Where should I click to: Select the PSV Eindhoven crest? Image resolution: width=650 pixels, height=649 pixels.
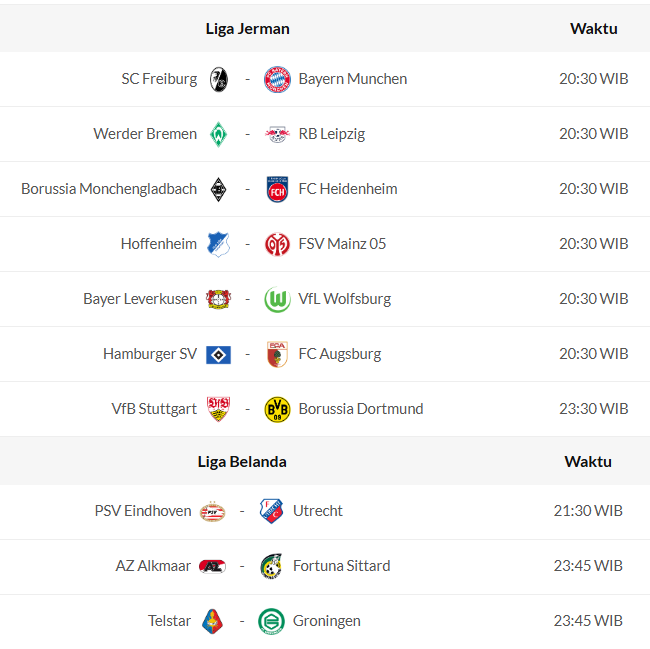click(x=213, y=511)
